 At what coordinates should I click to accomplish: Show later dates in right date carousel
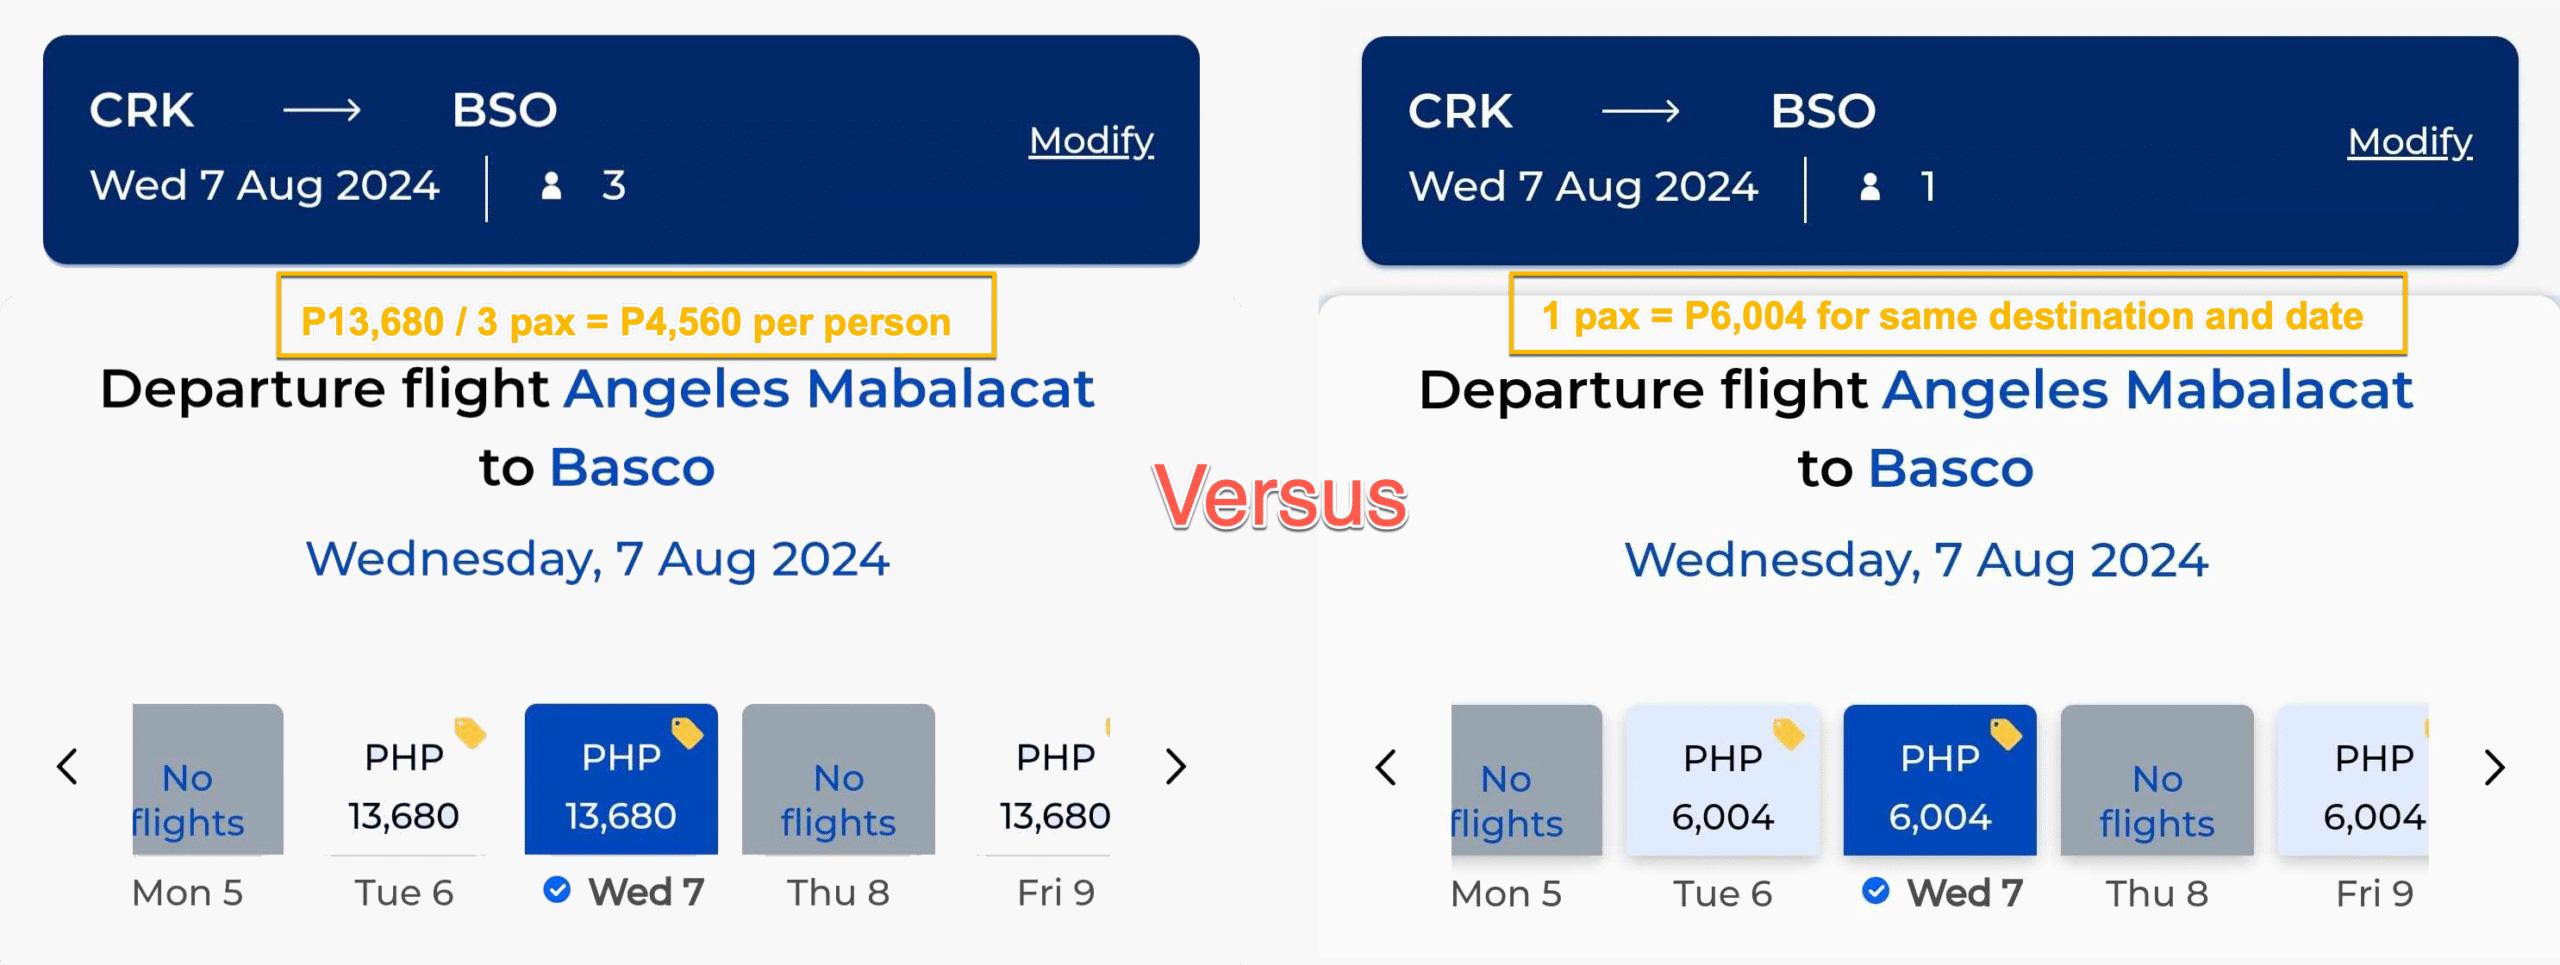[2494, 768]
